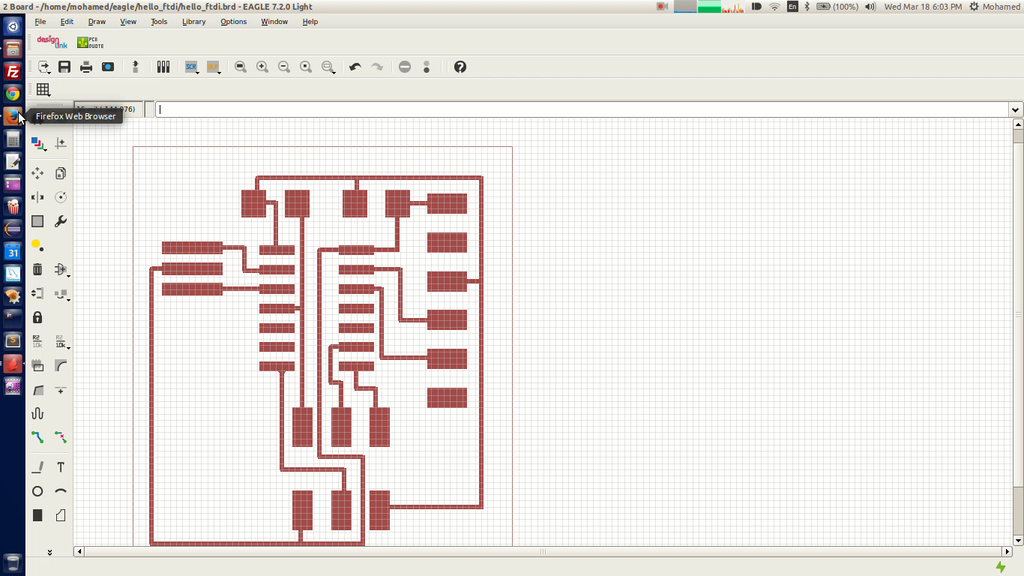Click the Zoom to fit icon

pos(240,67)
